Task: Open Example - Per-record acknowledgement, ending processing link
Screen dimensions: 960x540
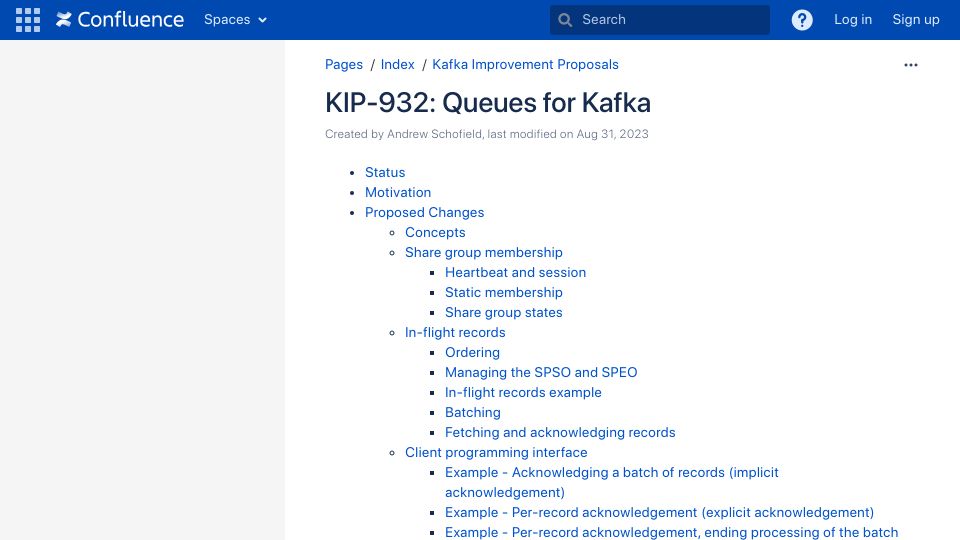Action: (x=672, y=533)
